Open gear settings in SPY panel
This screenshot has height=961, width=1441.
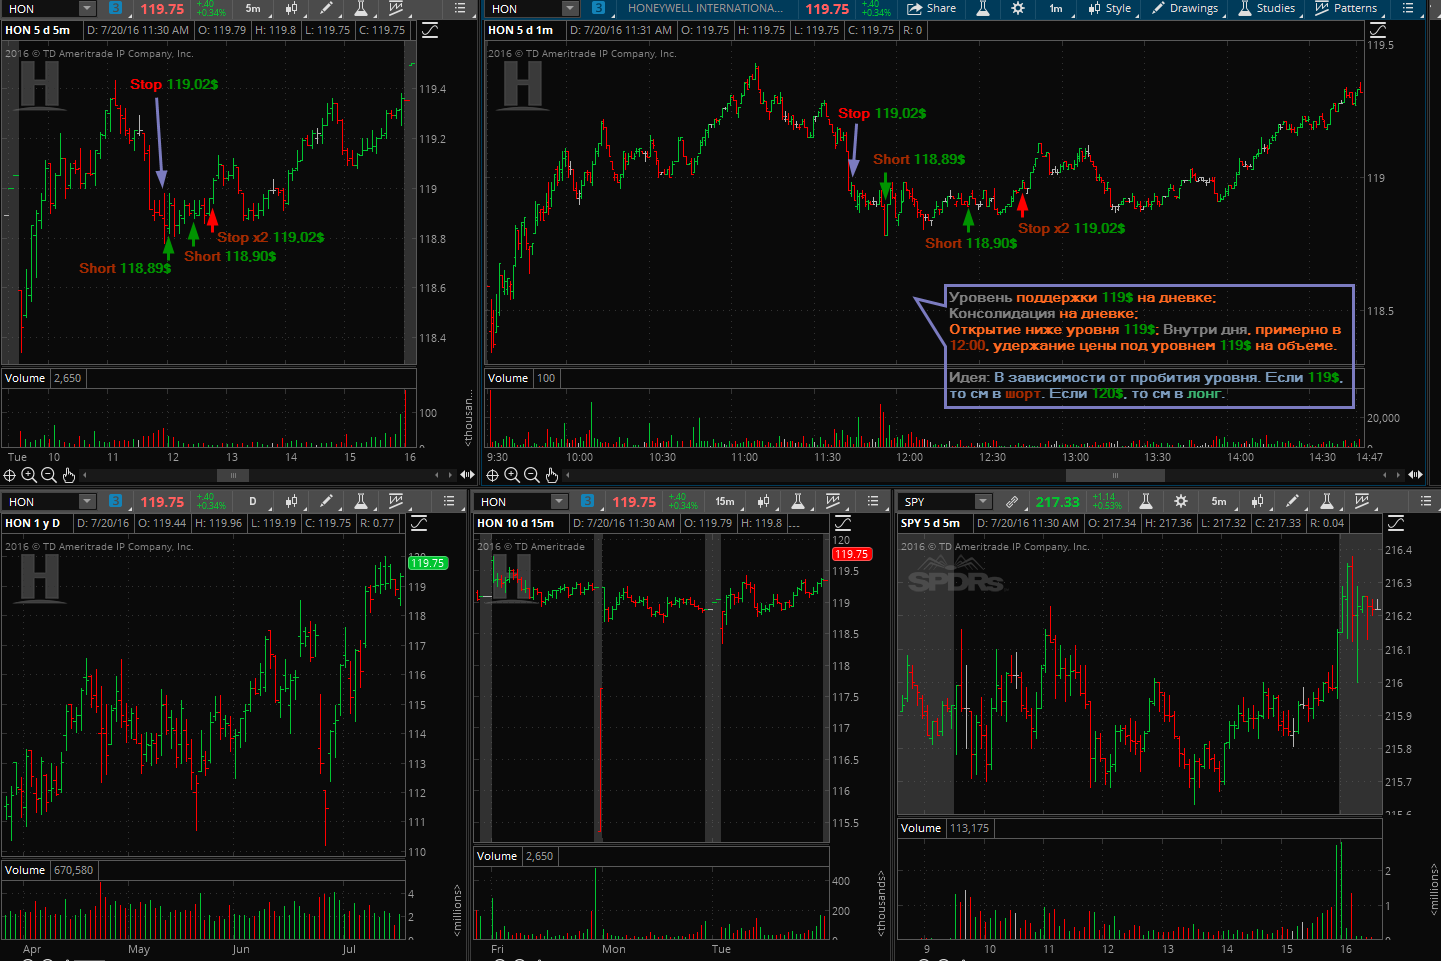[1181, 501]
